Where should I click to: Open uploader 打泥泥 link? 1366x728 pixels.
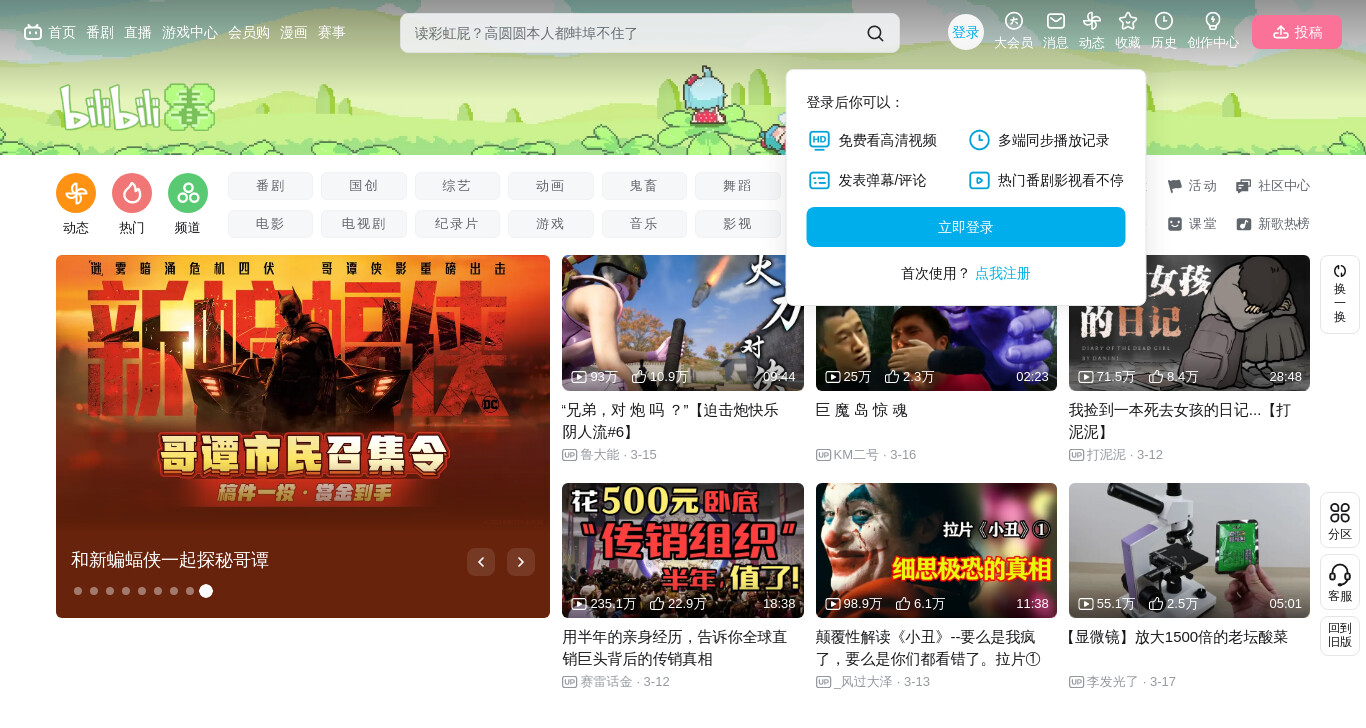(x=1116, y=455)
